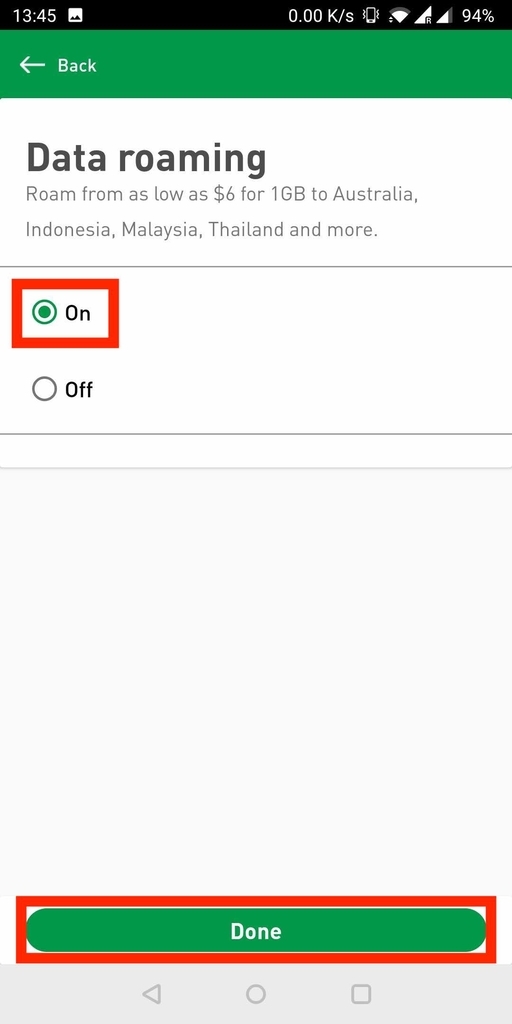Tap the network speed 0.00 K/s indicator
Image resolution: width=512 pixels, height=1024 pixels.
[323, 15]
